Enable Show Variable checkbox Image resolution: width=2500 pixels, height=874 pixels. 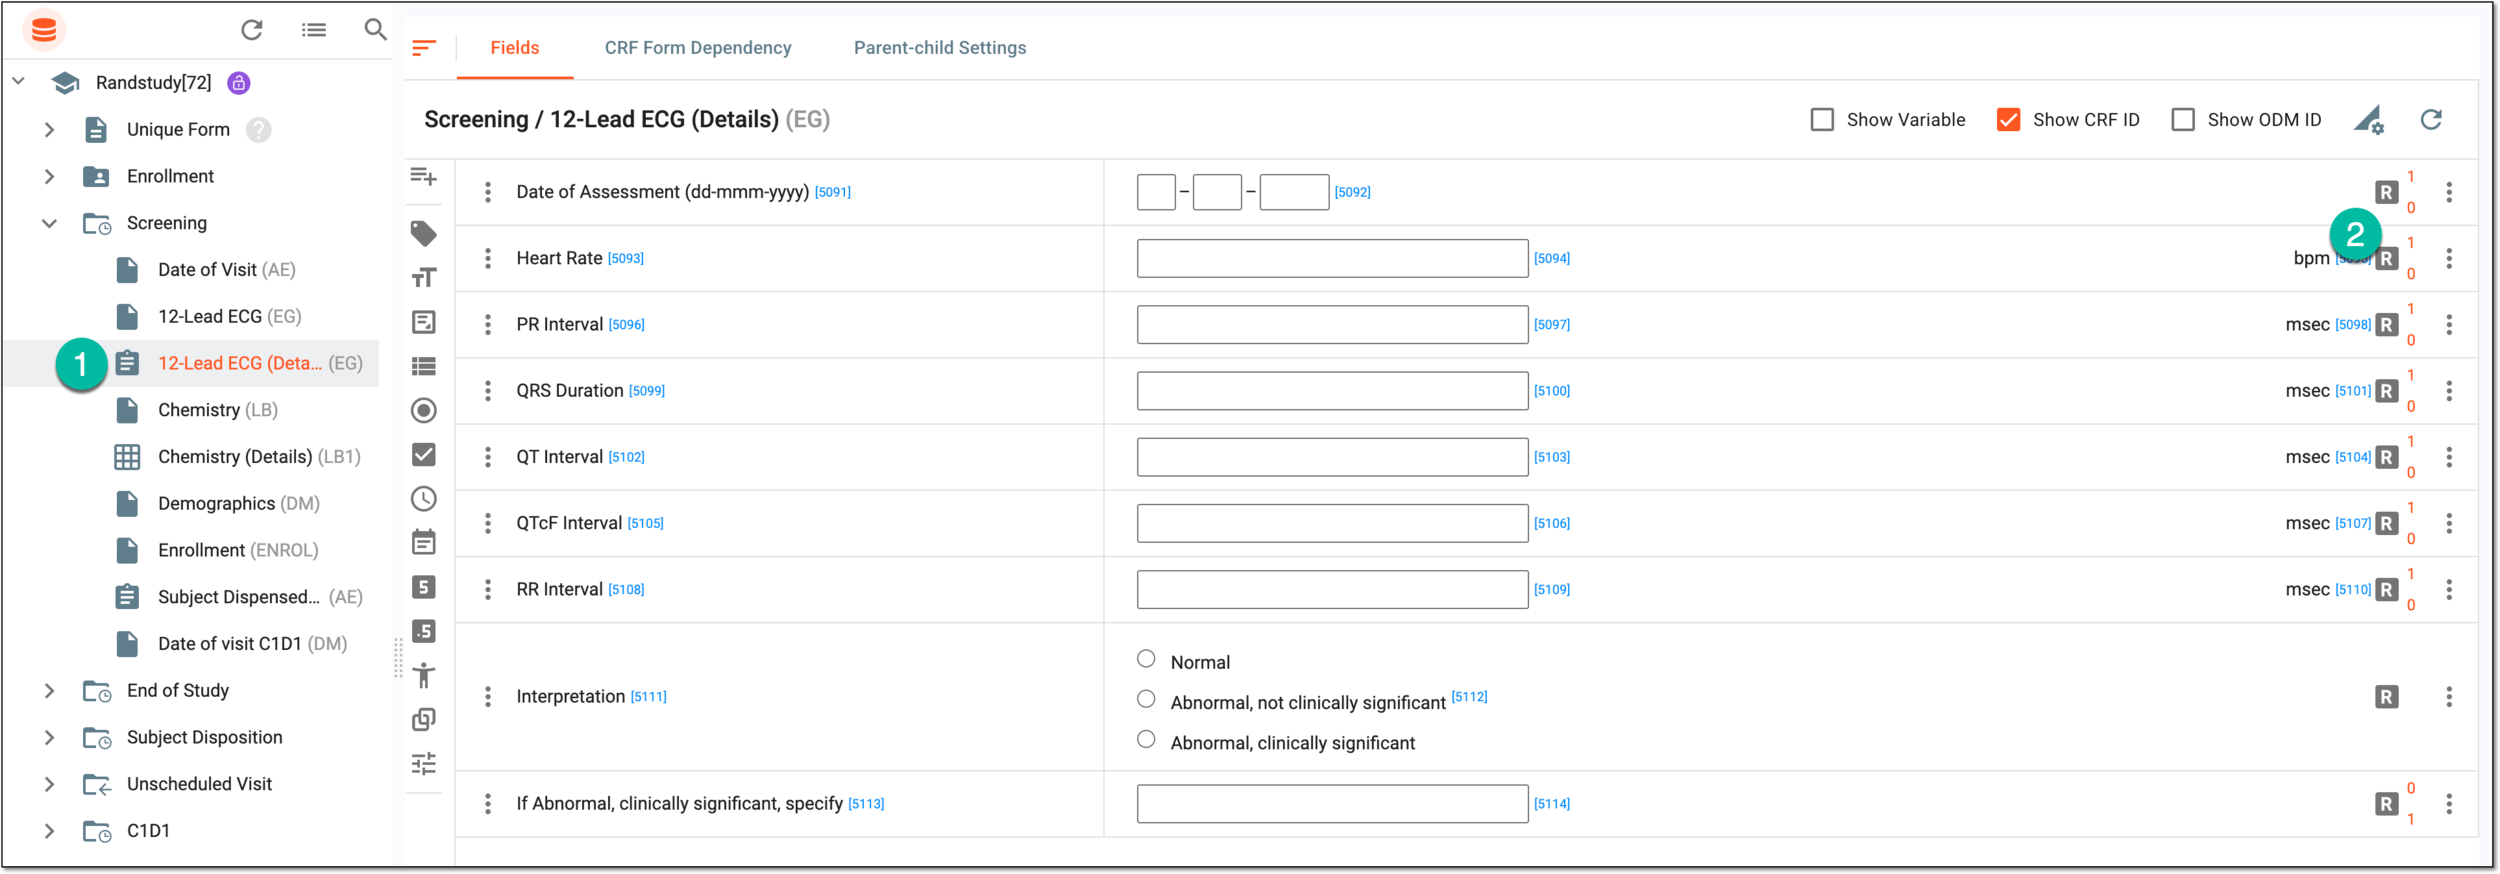click(x=1823, y=120)
